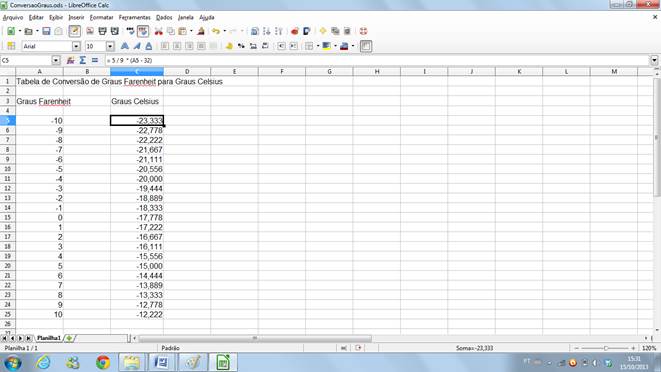Click the formula input line
The image size is (661, 372).
(x=377, y=61)
